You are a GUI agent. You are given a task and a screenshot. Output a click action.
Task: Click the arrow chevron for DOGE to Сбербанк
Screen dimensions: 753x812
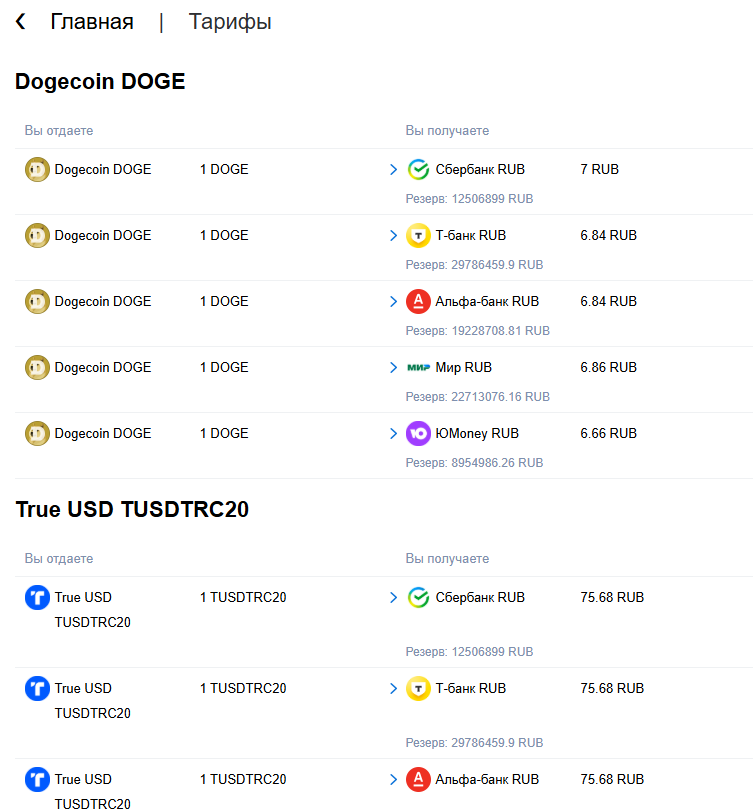394,169
